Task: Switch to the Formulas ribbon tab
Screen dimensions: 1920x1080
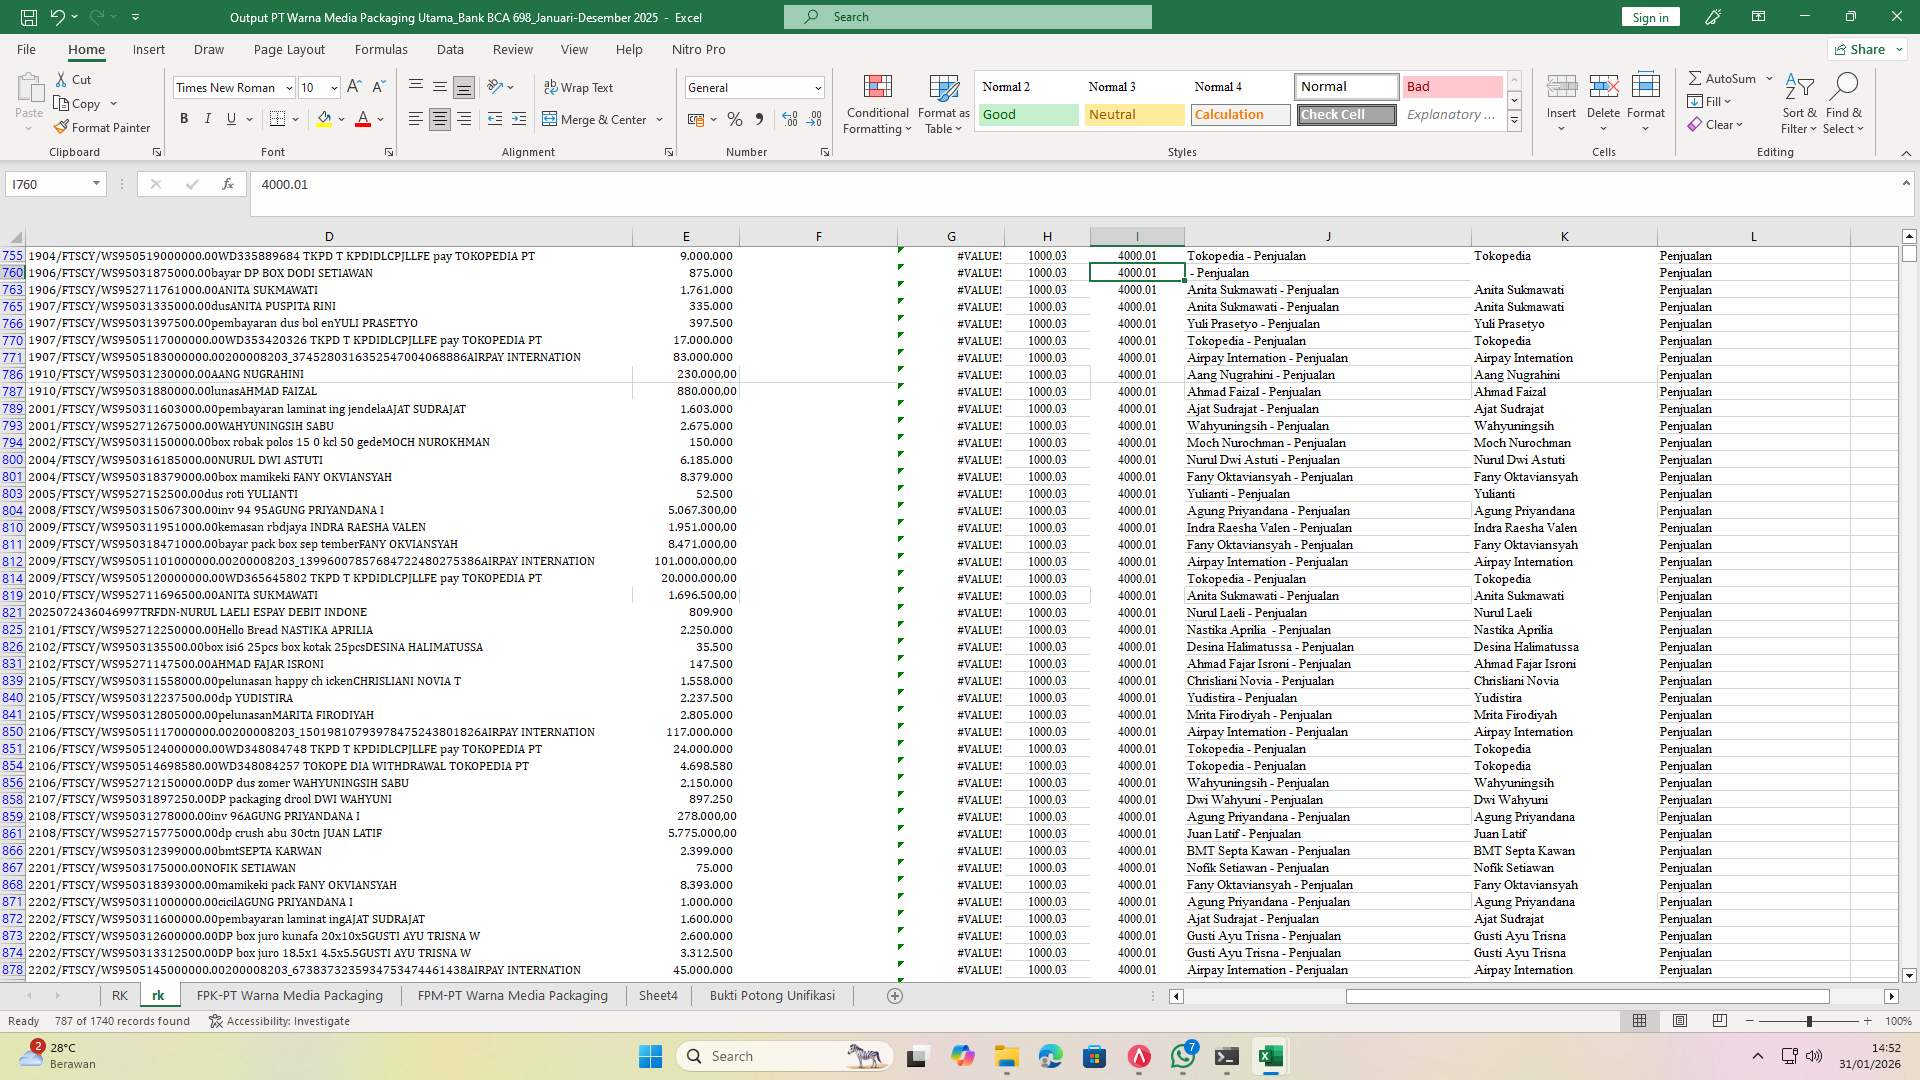Action: [x=381, y=49]
